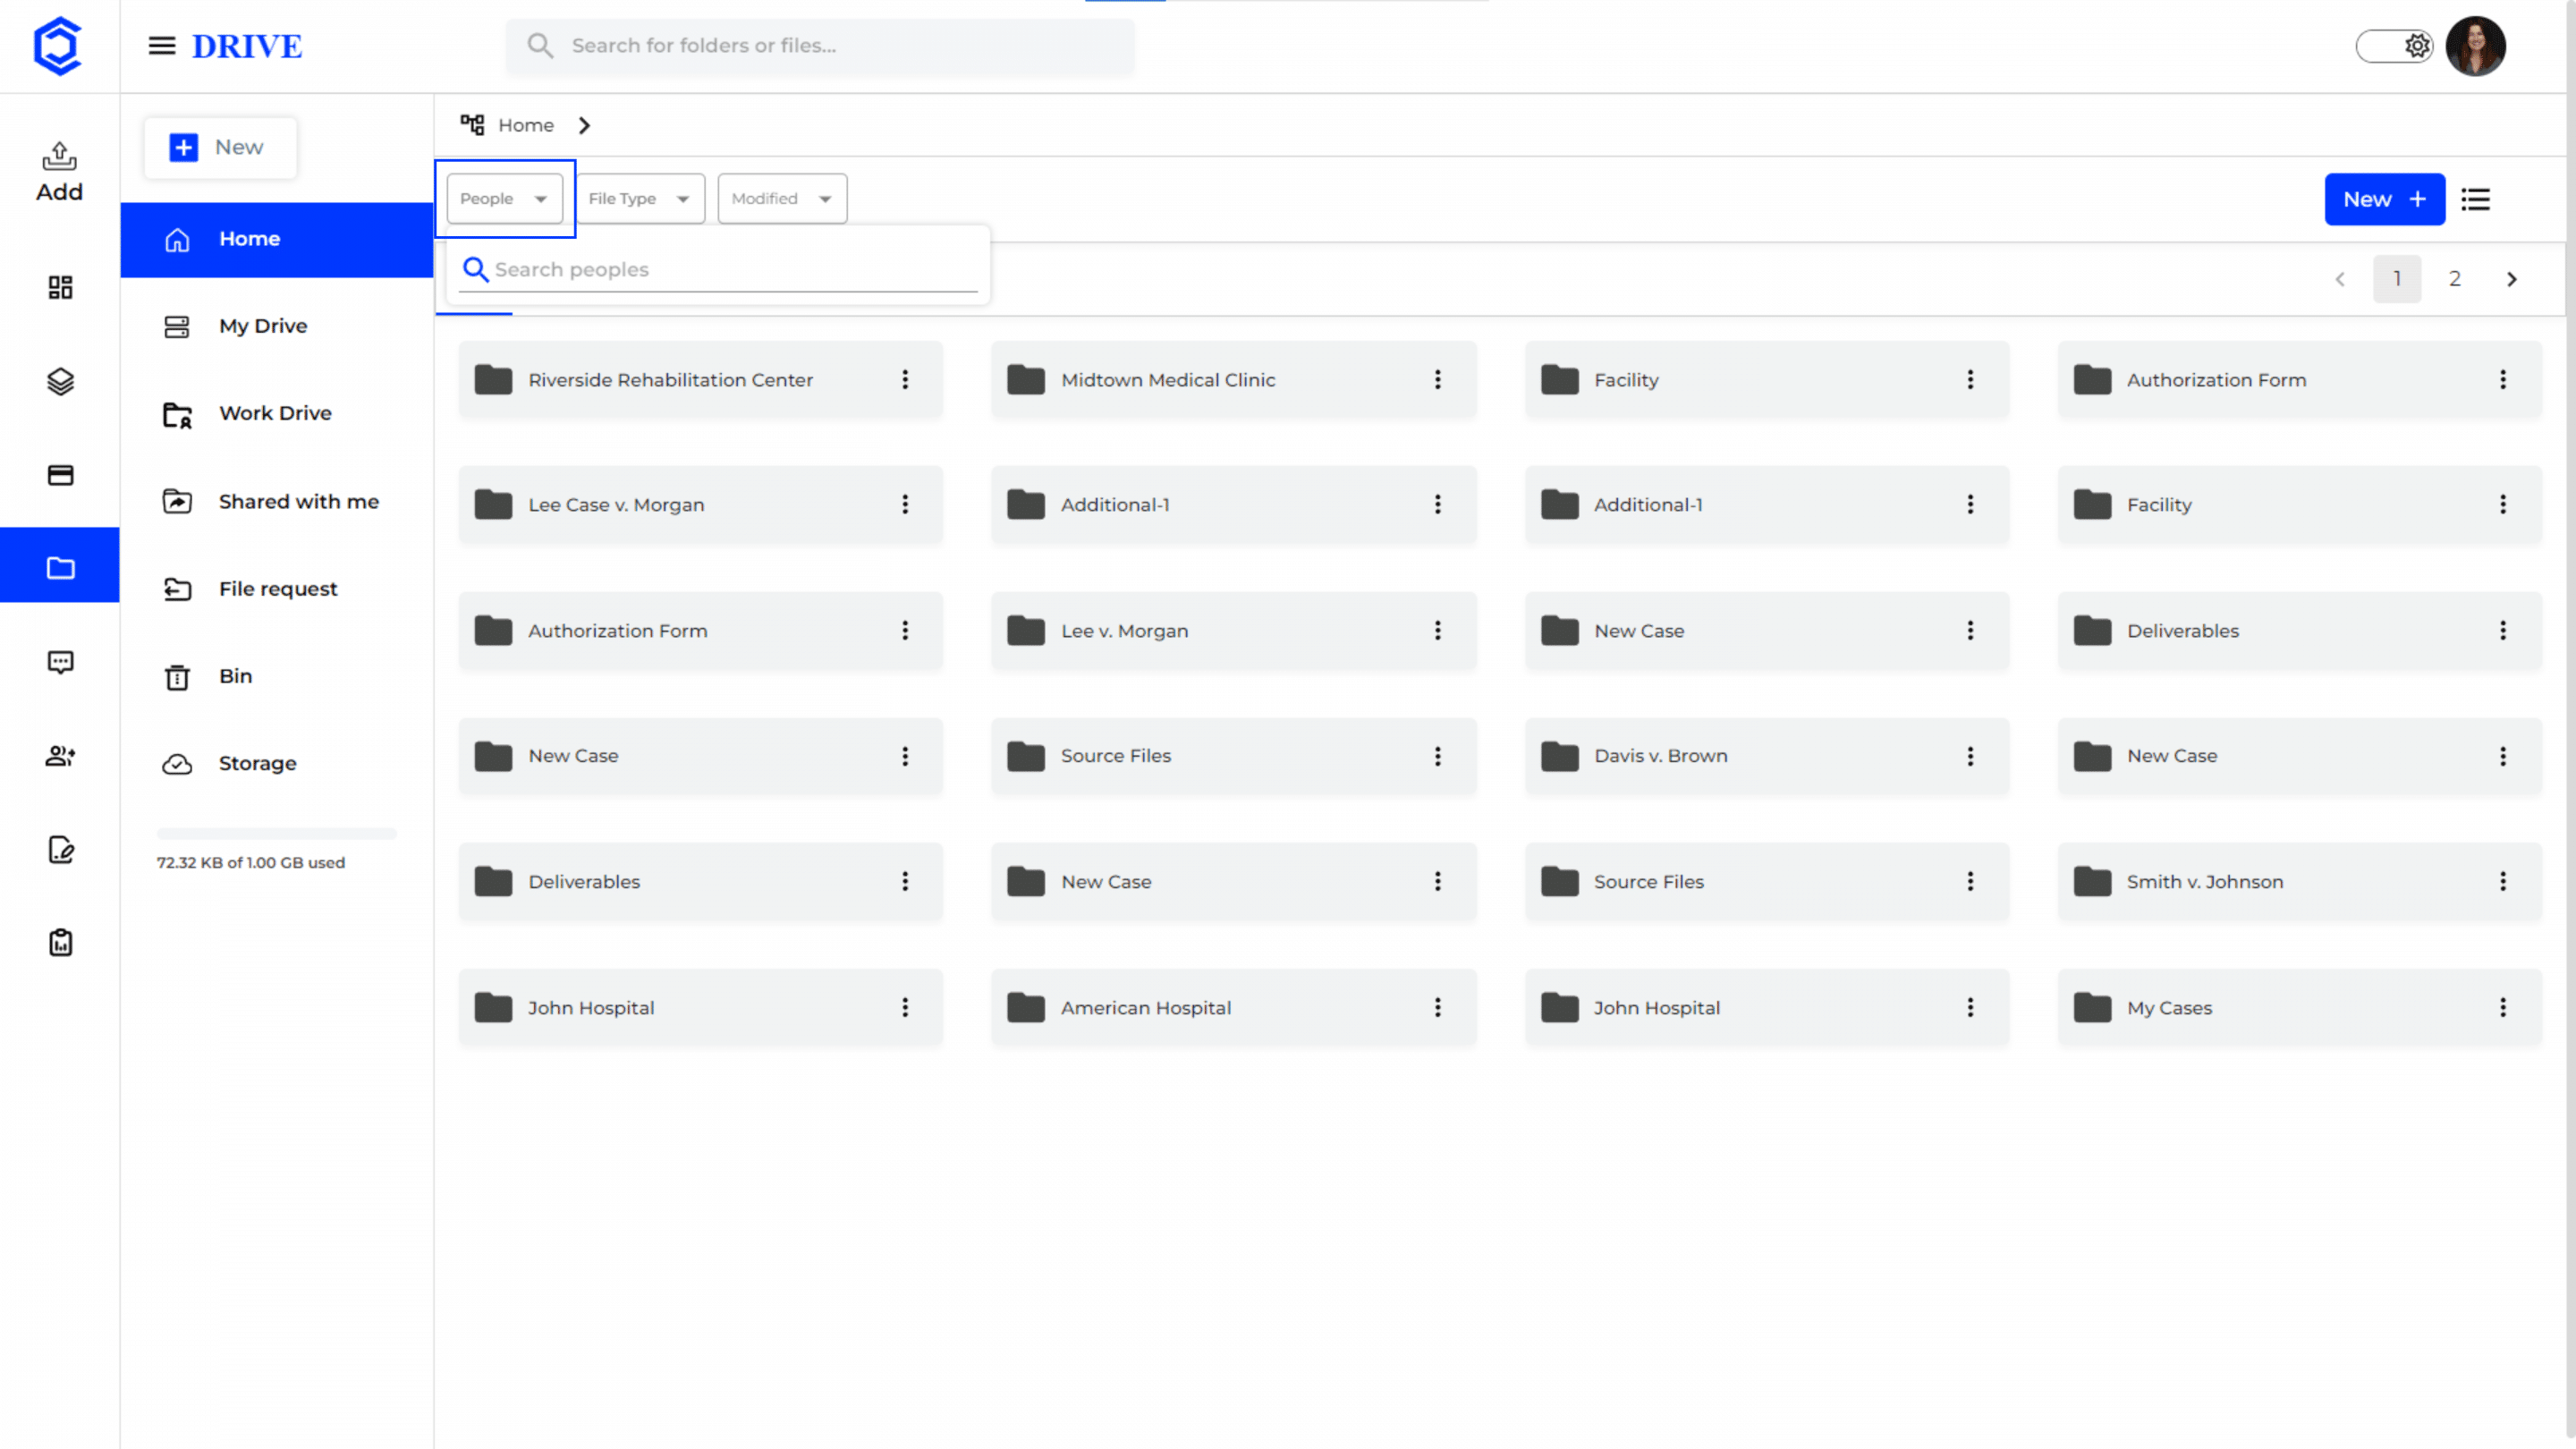Click the storage usage progress bar

coord(277,833)
